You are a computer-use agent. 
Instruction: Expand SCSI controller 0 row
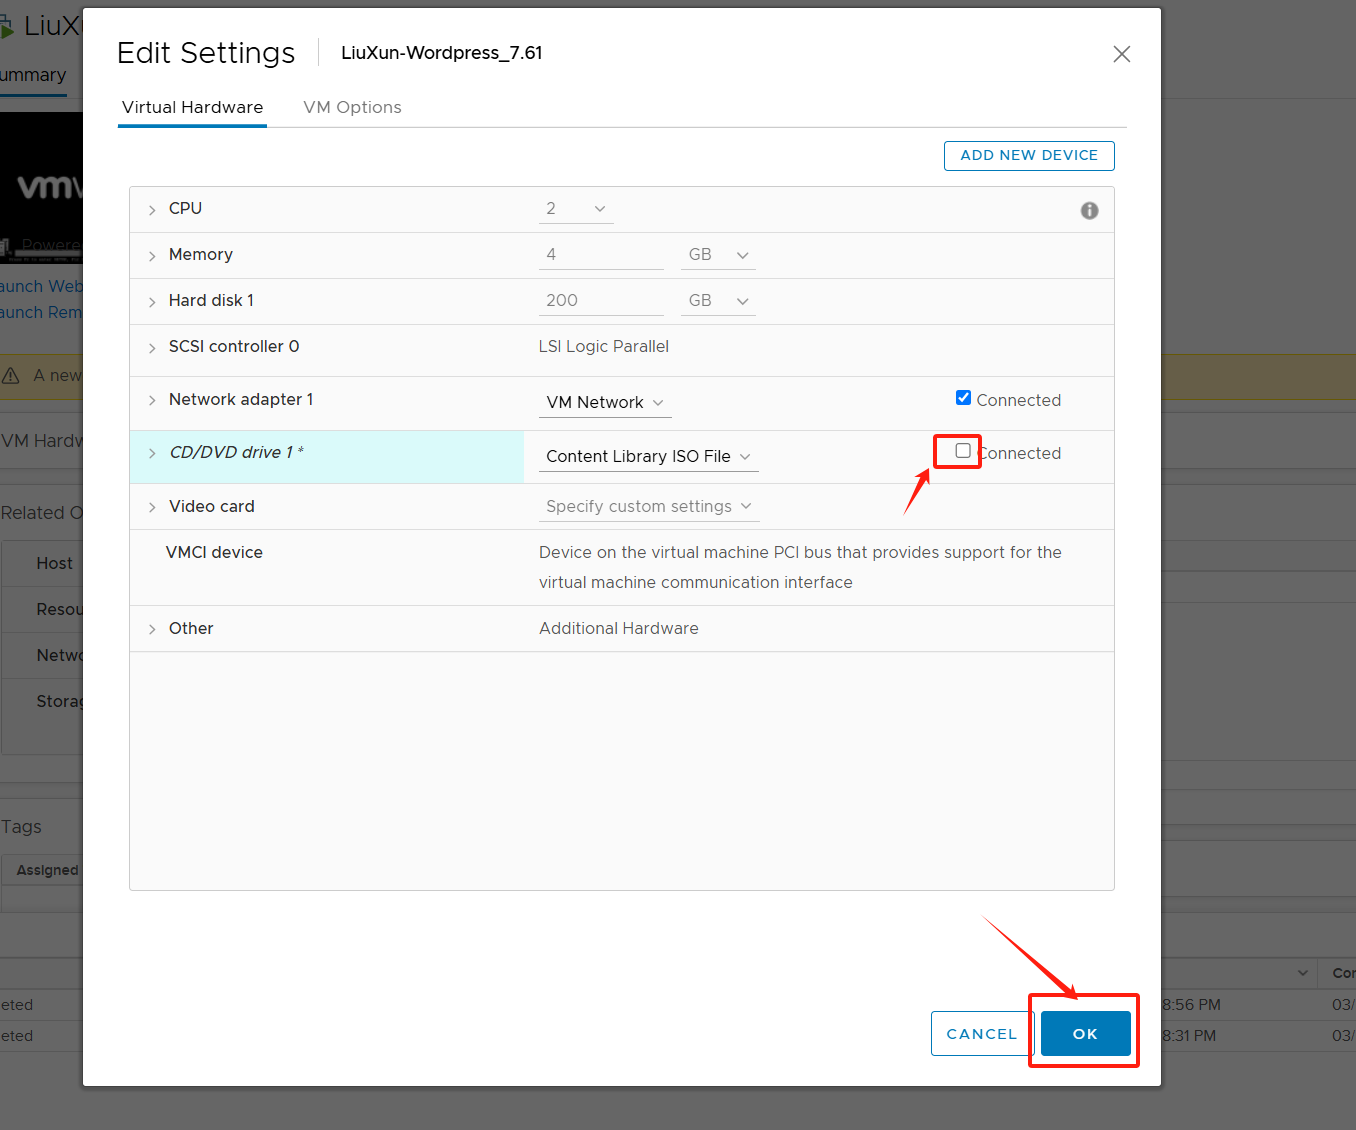click(152, 348)
